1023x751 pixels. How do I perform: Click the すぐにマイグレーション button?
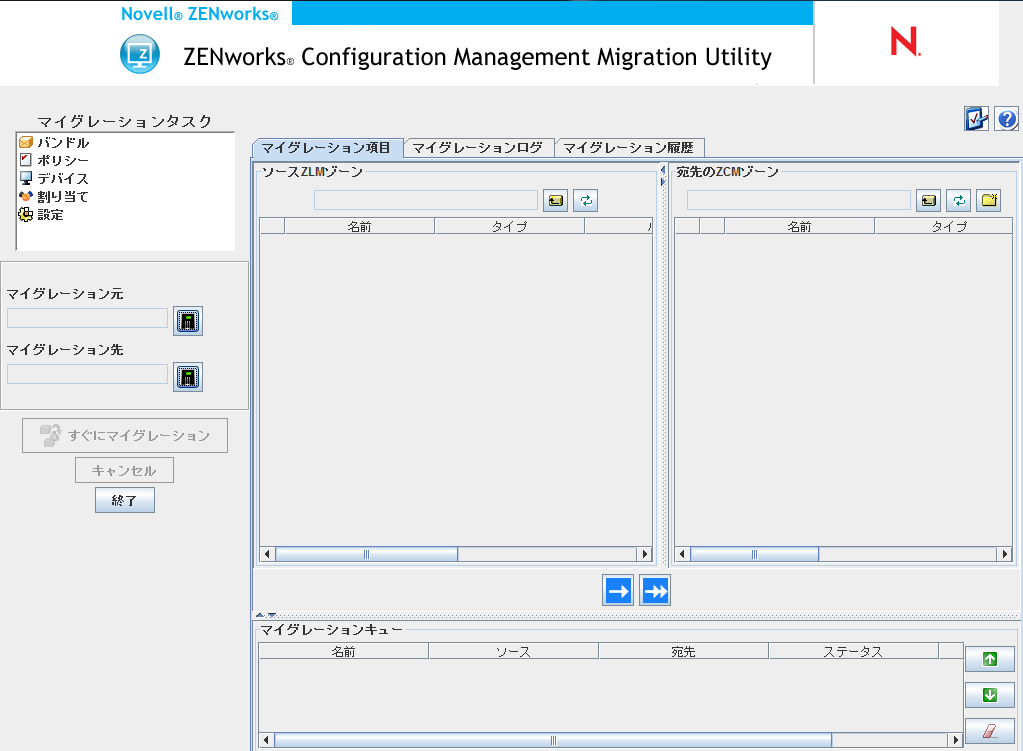point(125,435)
